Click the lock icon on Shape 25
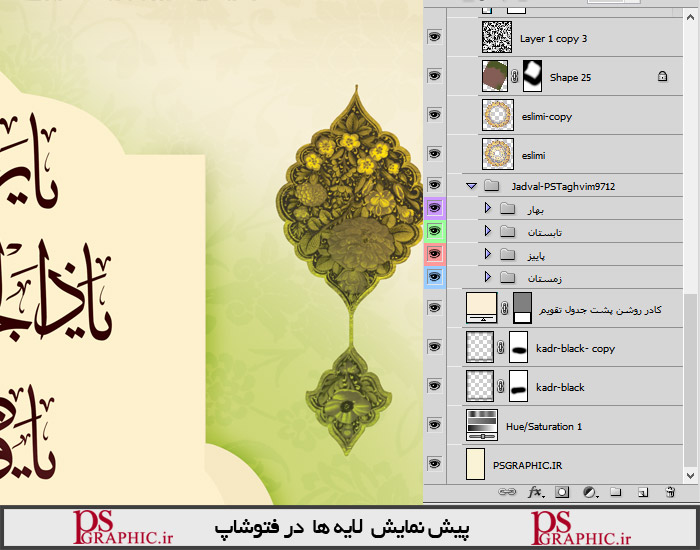The width and height of the screenshot is (700, 550). click(x=662, y=76)
